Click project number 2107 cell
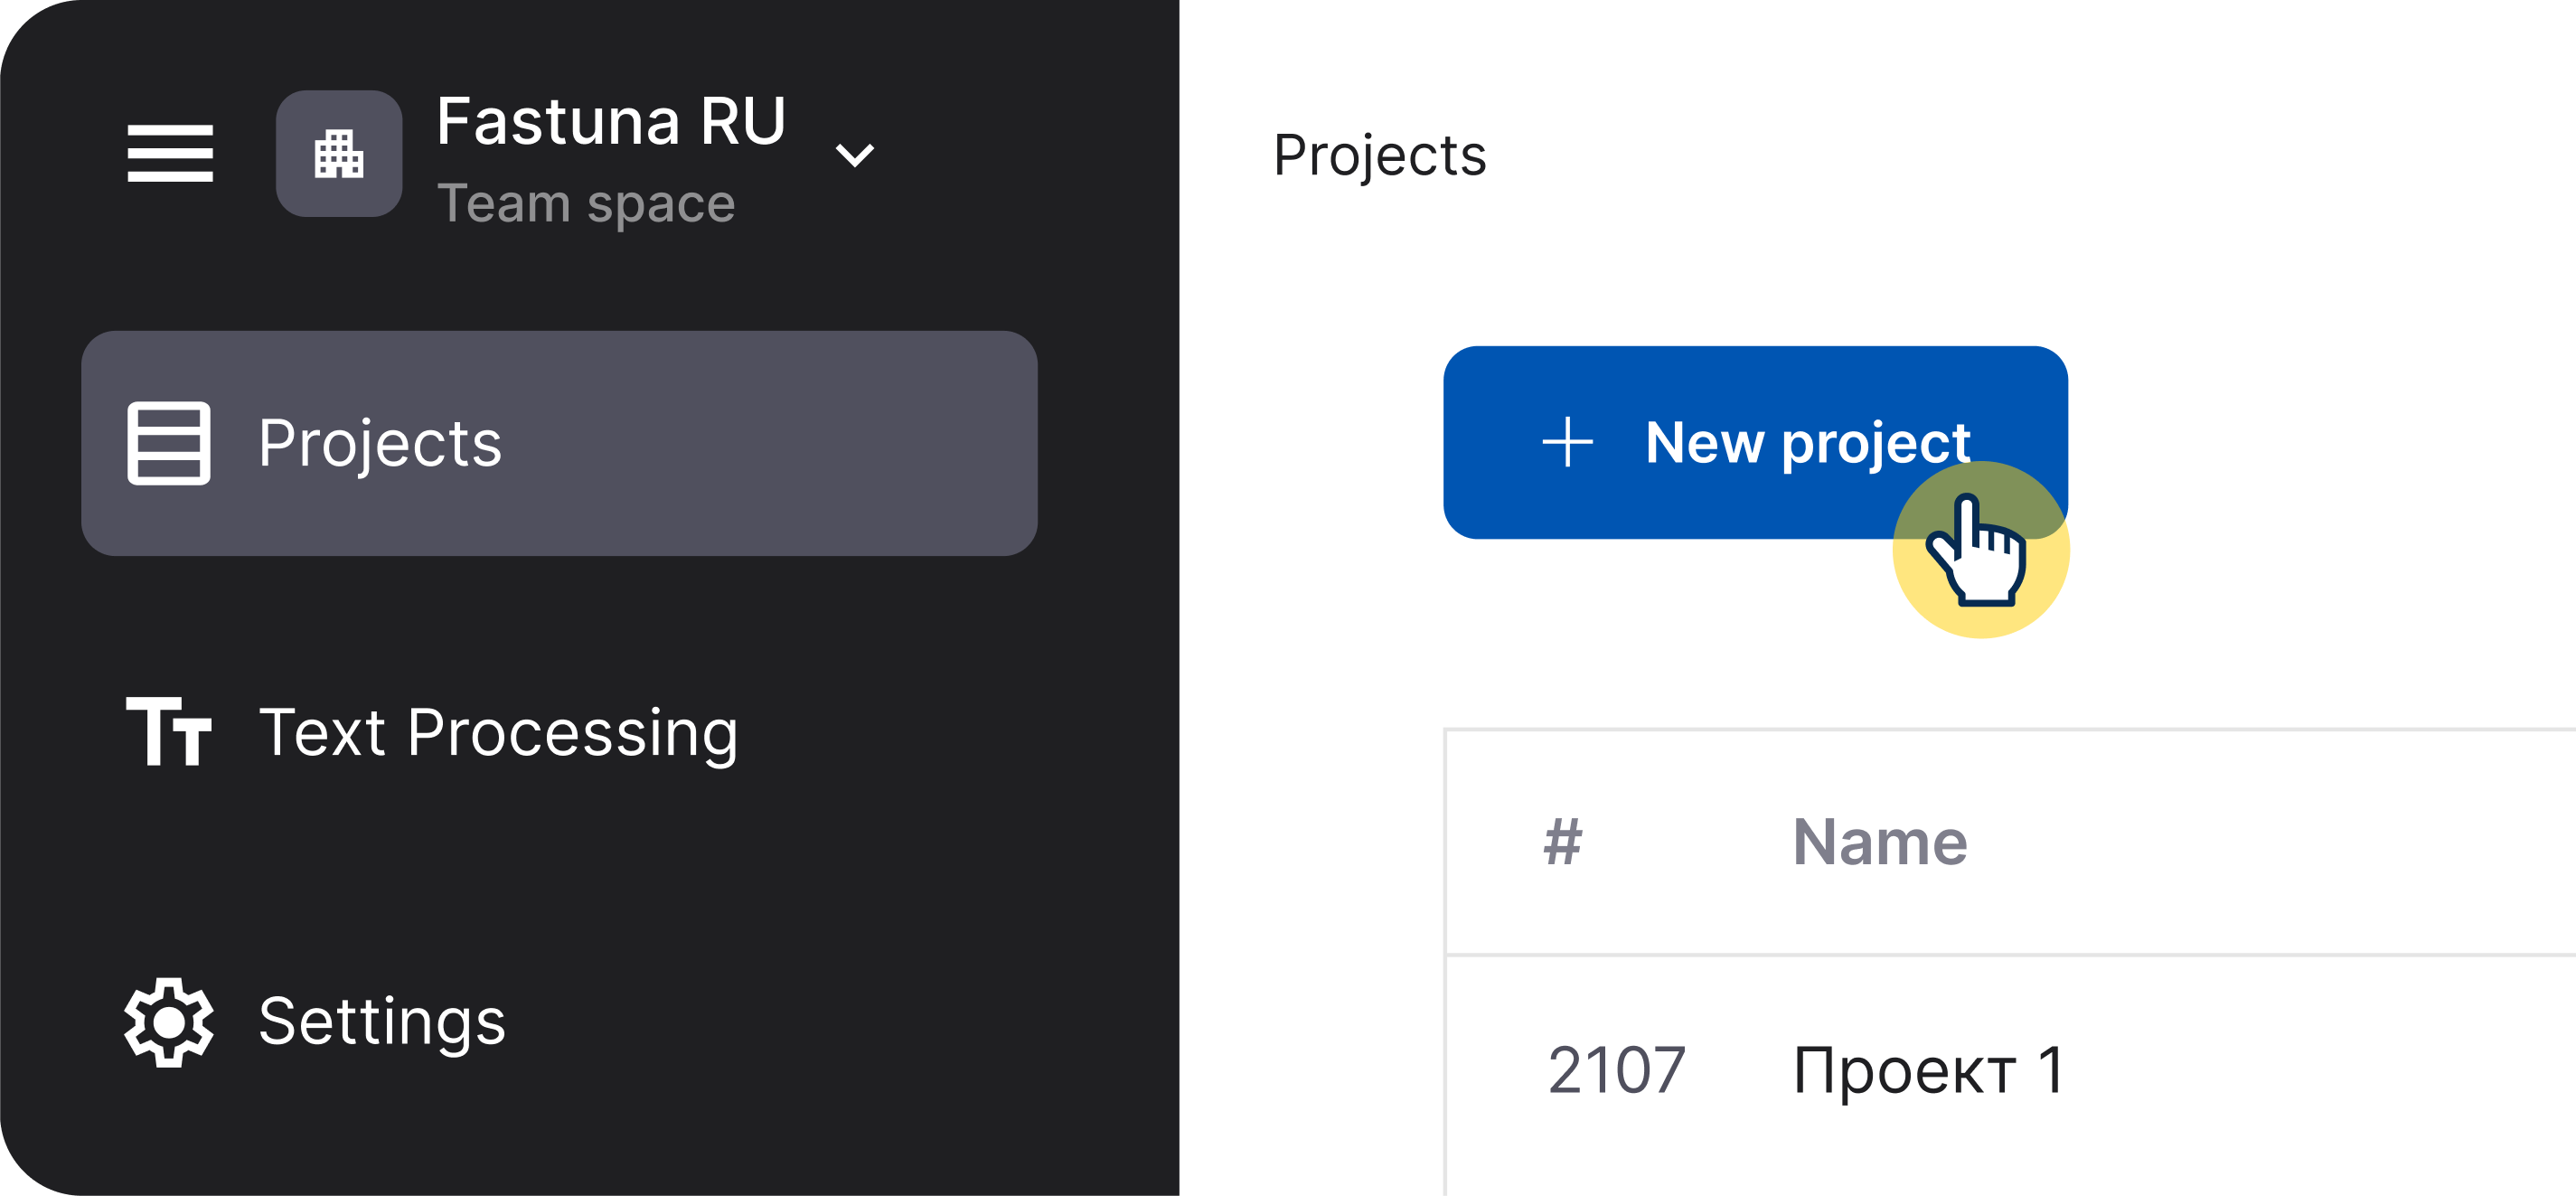This screenshot has height=1196, width=2576. [1616, 1070]
